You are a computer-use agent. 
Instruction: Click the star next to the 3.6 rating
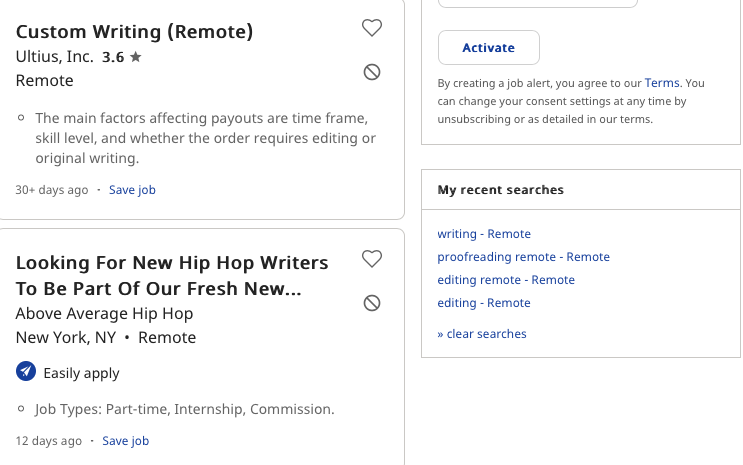[136, 57]
